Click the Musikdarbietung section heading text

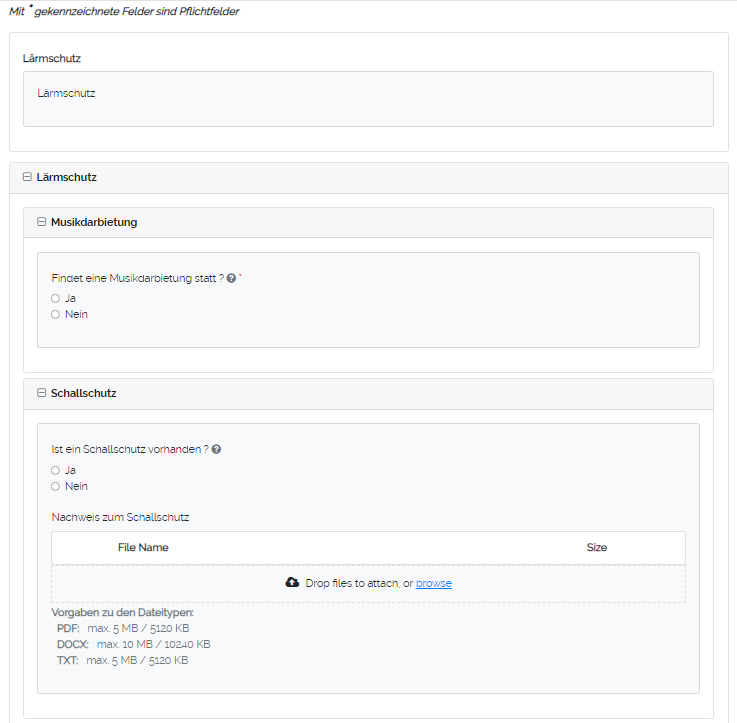click(x=94, y=222)
